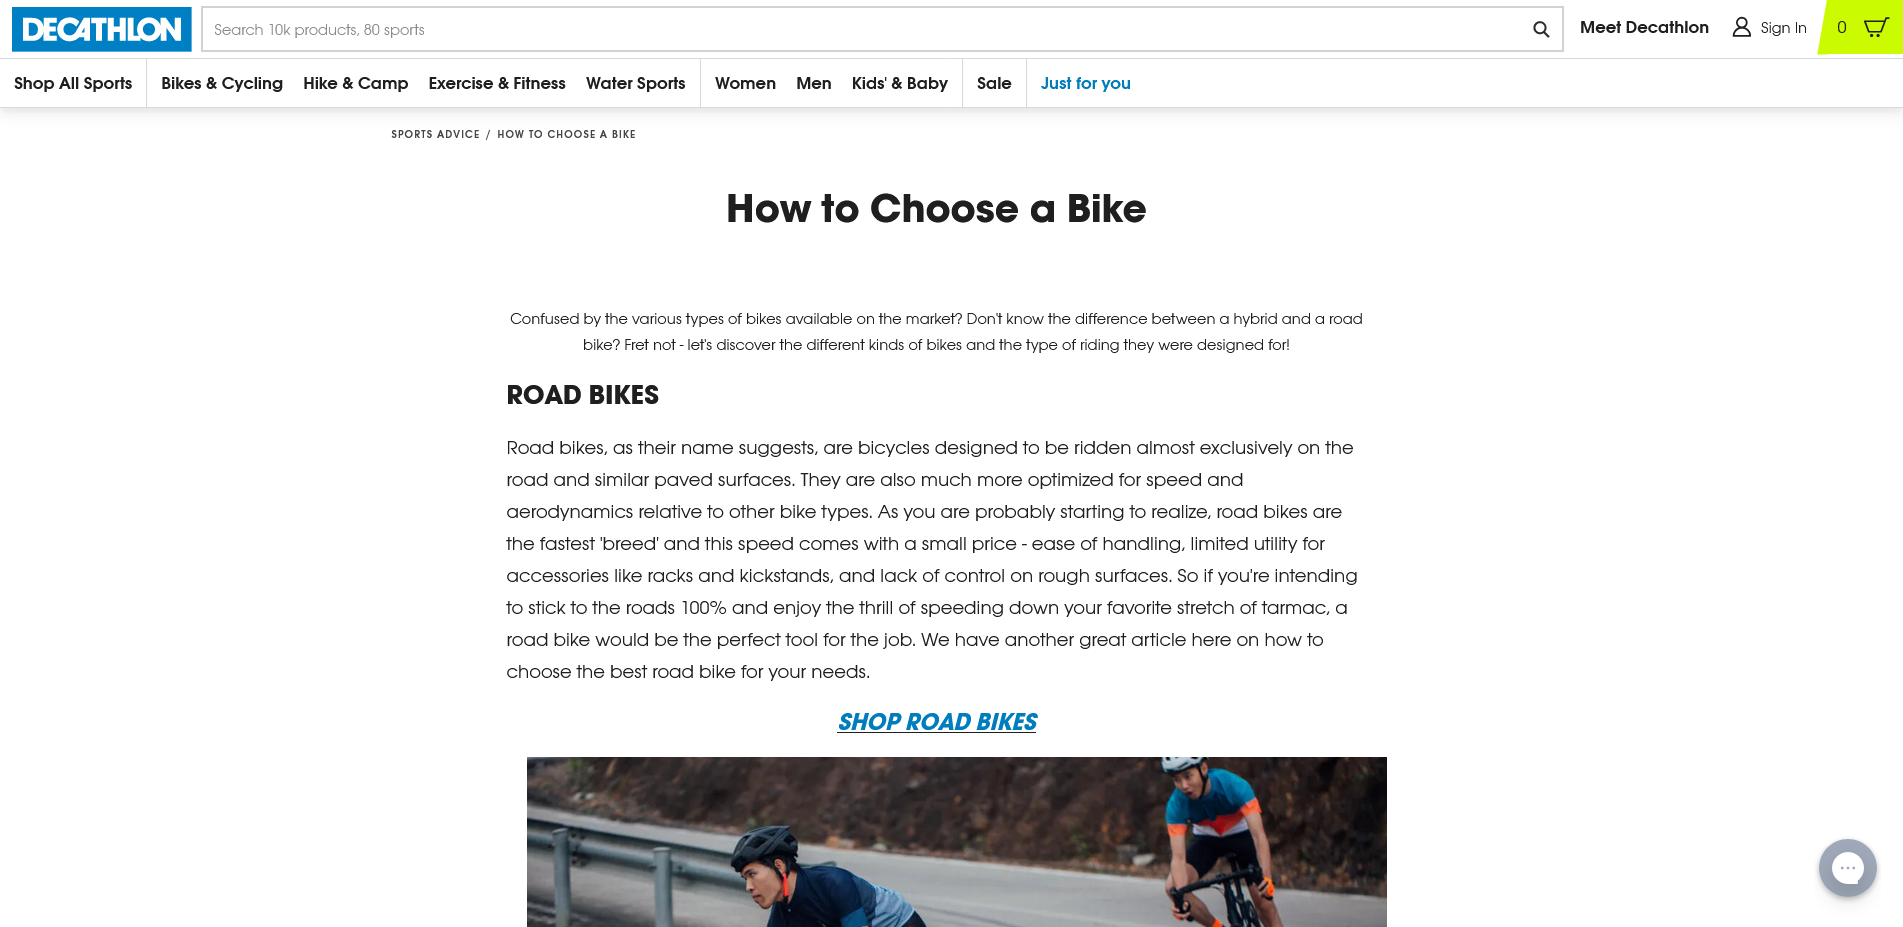Open Kids' & Baby section
Screen dimensions: 1903x927
(x=900, y=83)
